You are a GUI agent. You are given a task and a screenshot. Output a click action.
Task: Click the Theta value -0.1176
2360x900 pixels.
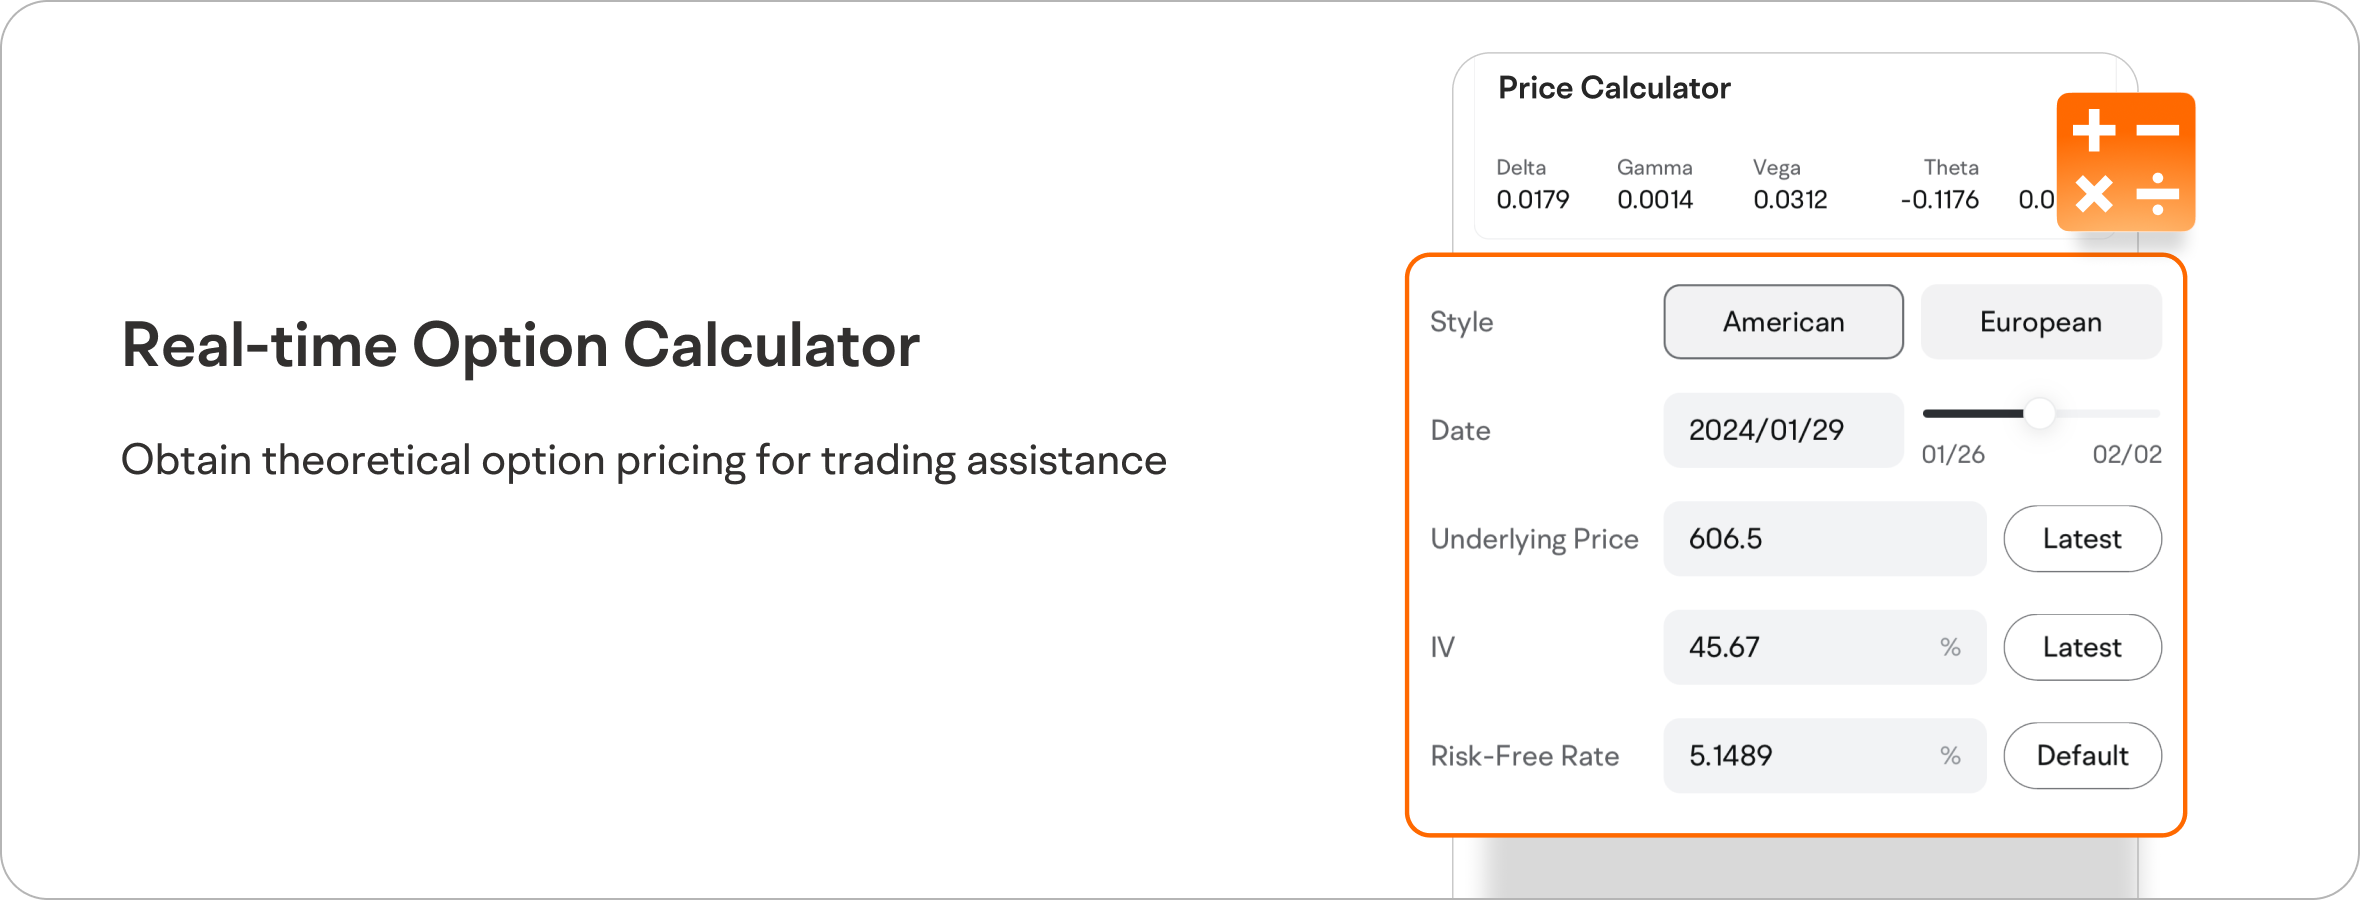(x=1939, y=200)
